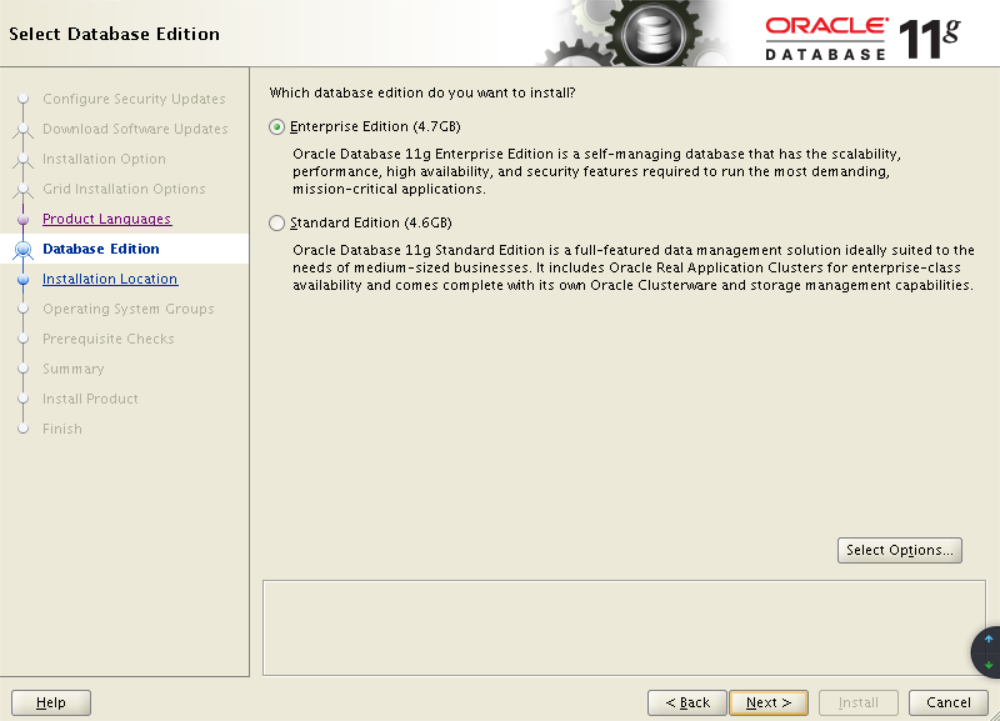Click Operating System Groups step label
The width and height of the screenshot is (1000, 721).
pyautogui.click(x=128, y=309)
